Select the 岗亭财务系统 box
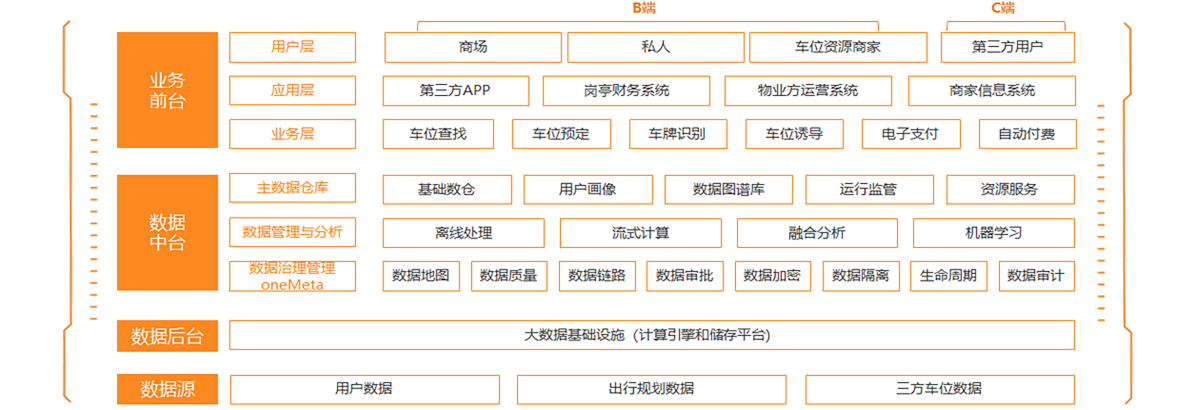 [x=627, y=90]
